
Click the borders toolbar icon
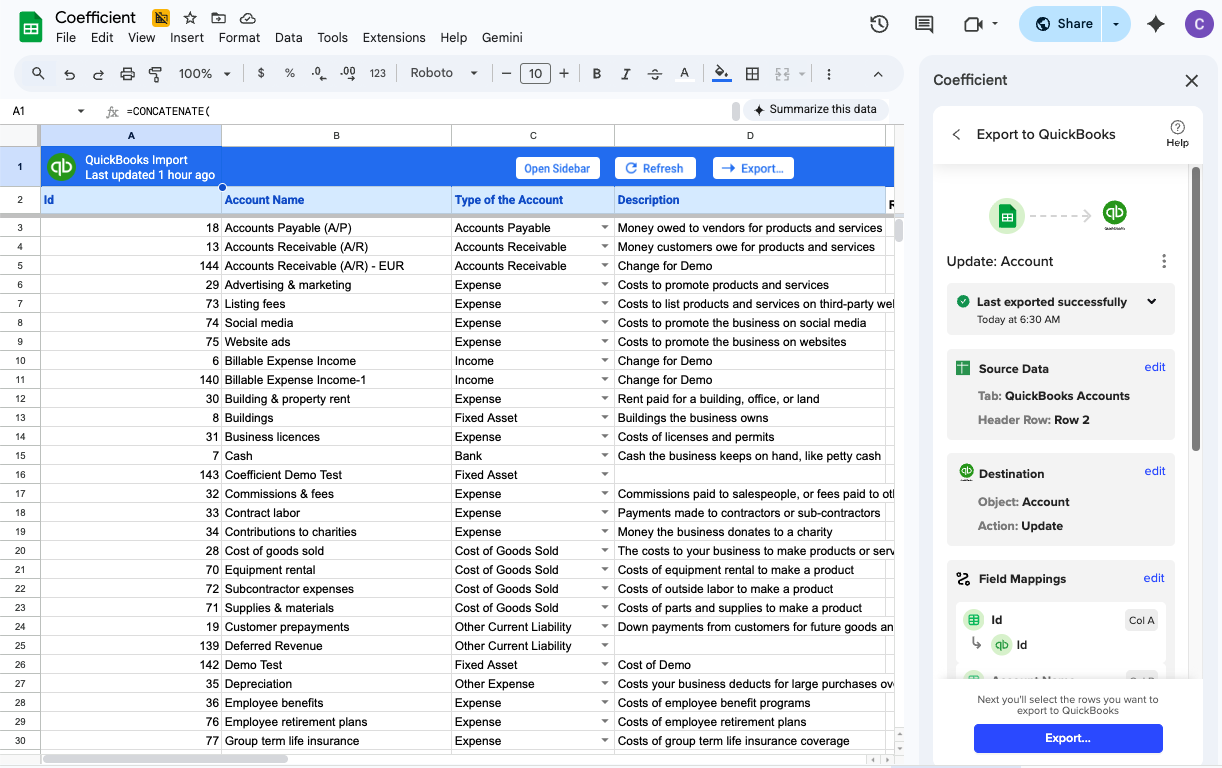point(752,74)
